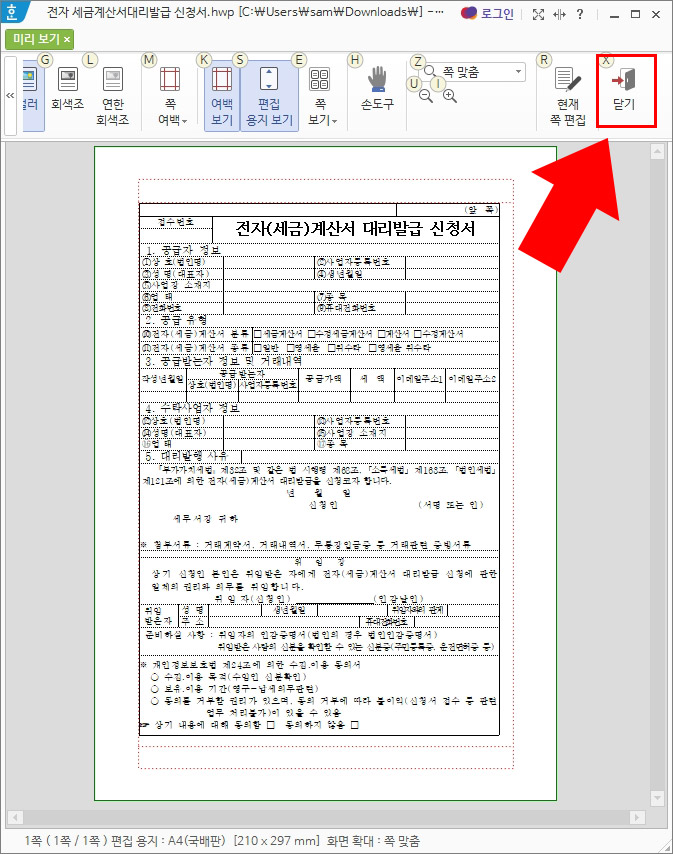673x854 pixels.
Task: Maximize the Hangul window
Action: (x=635, y=14)
